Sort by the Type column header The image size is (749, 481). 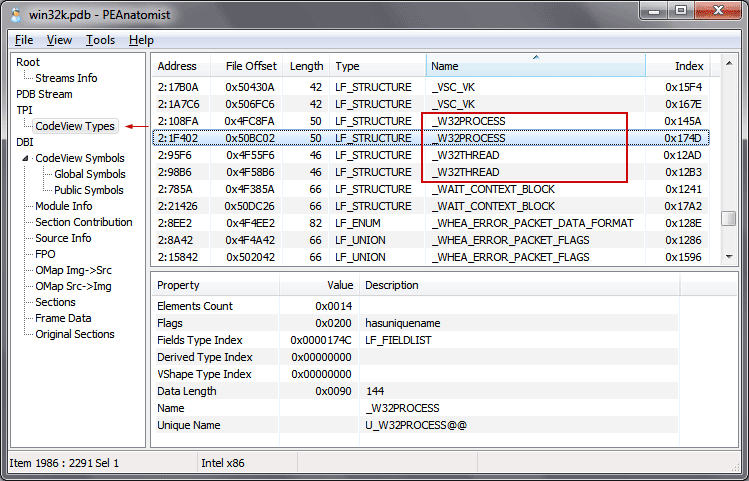[x=377, y=66]
